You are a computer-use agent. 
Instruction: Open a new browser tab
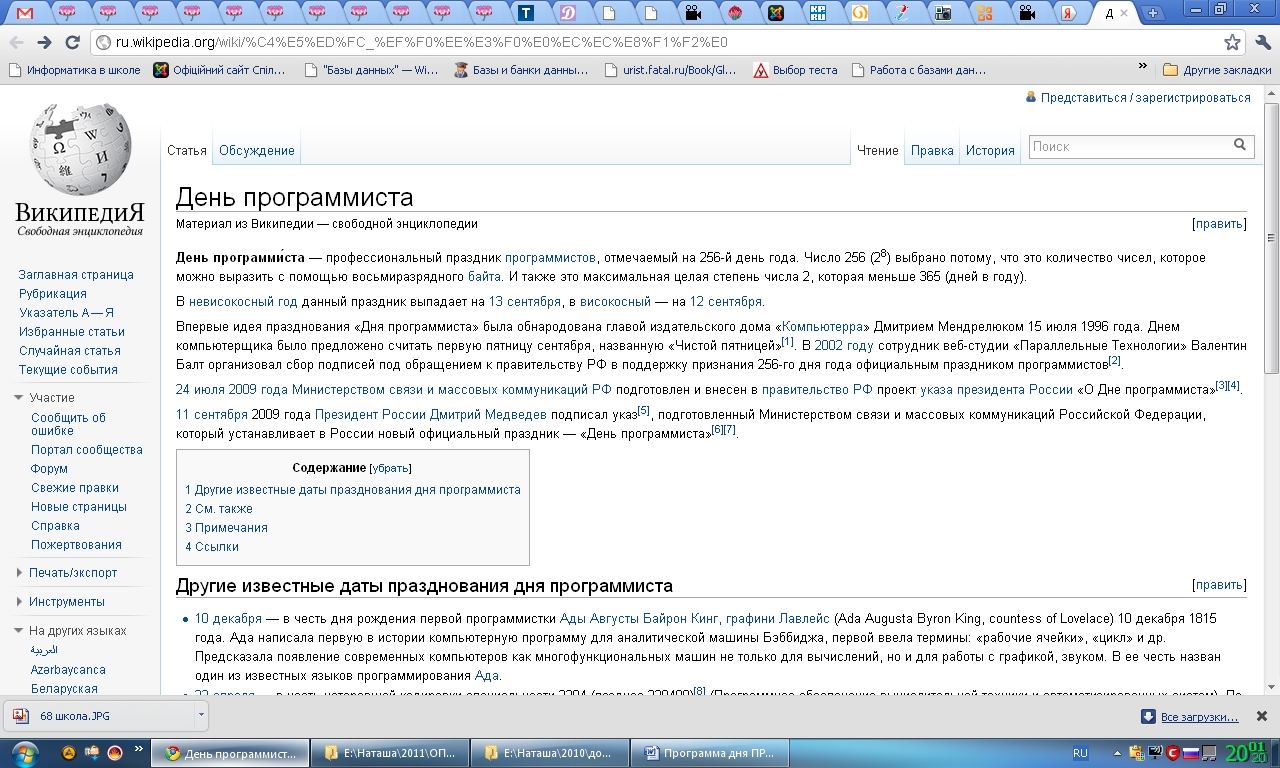pos(1153,13)
